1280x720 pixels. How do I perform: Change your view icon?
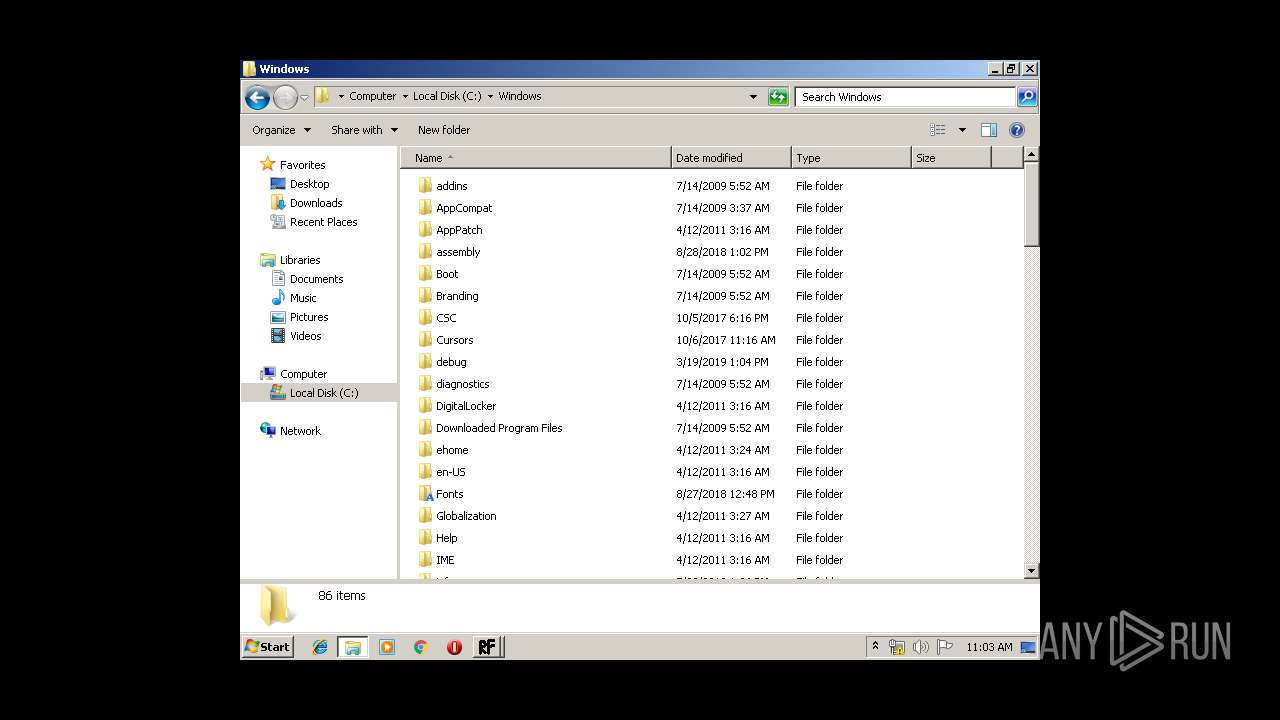coord(938,130)
